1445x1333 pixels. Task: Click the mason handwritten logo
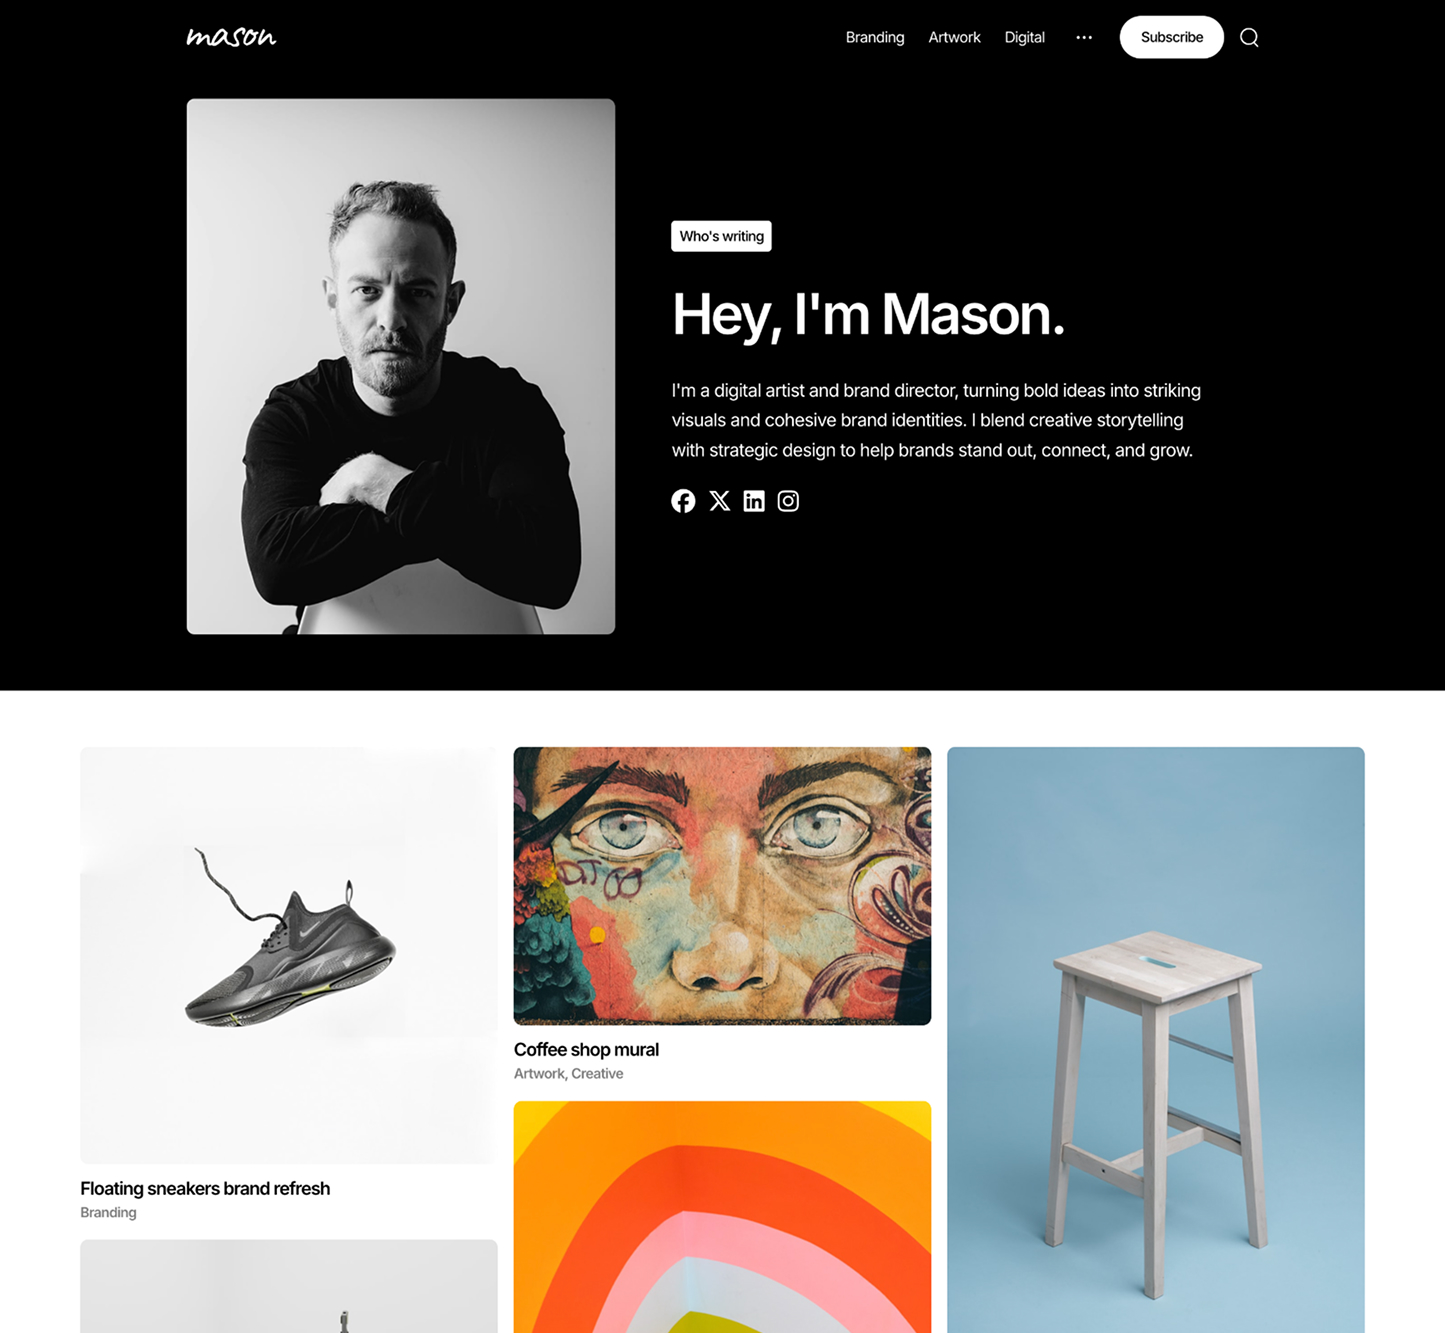[x=231, y=37]
